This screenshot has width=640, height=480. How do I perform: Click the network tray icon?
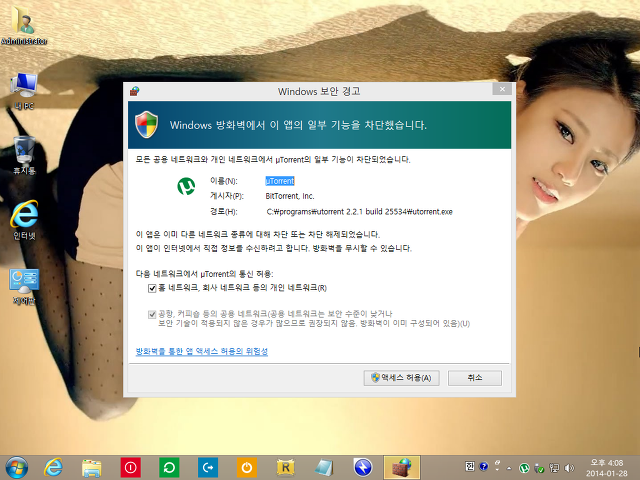(x=554, y=468)
